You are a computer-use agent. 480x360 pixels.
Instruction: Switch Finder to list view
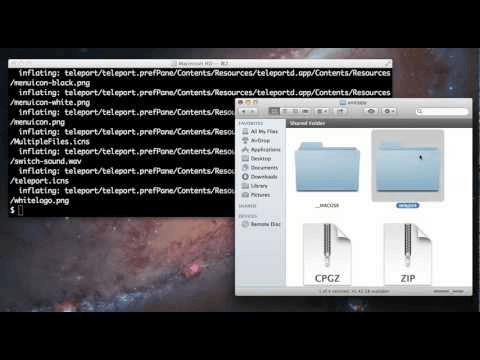tap(285, 111)
